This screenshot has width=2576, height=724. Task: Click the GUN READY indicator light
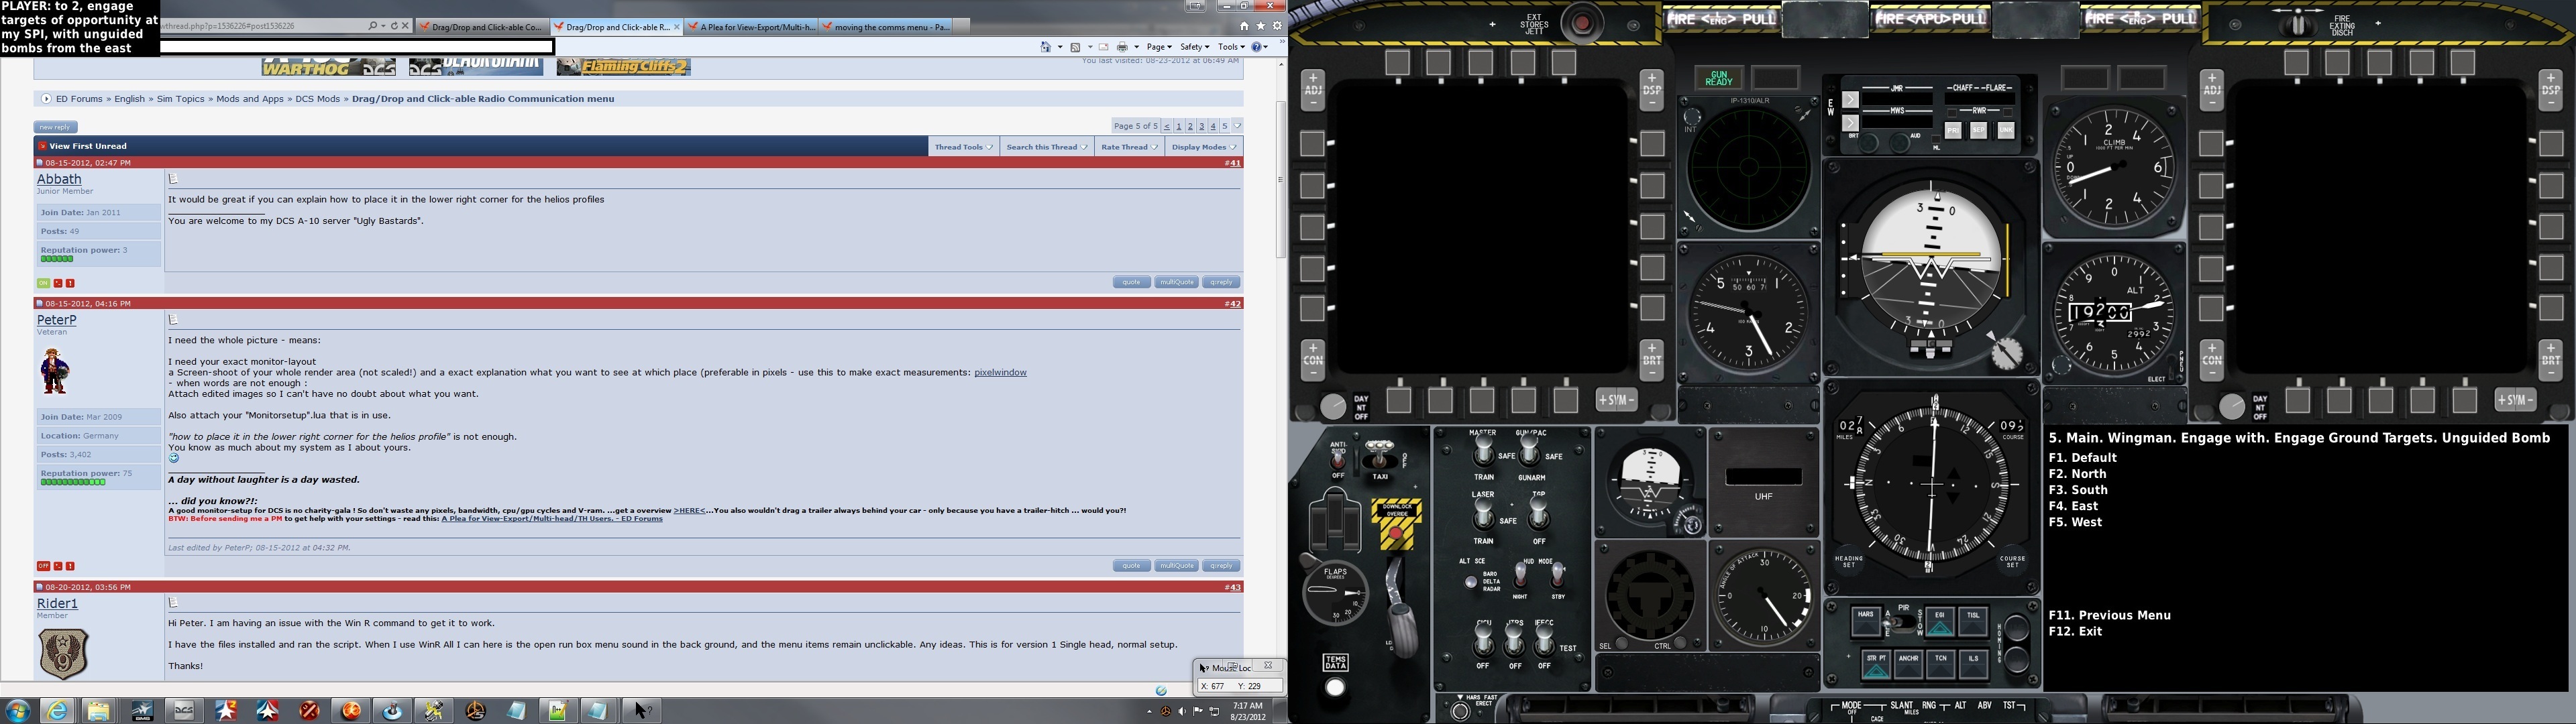click(x=1719, y=78)
